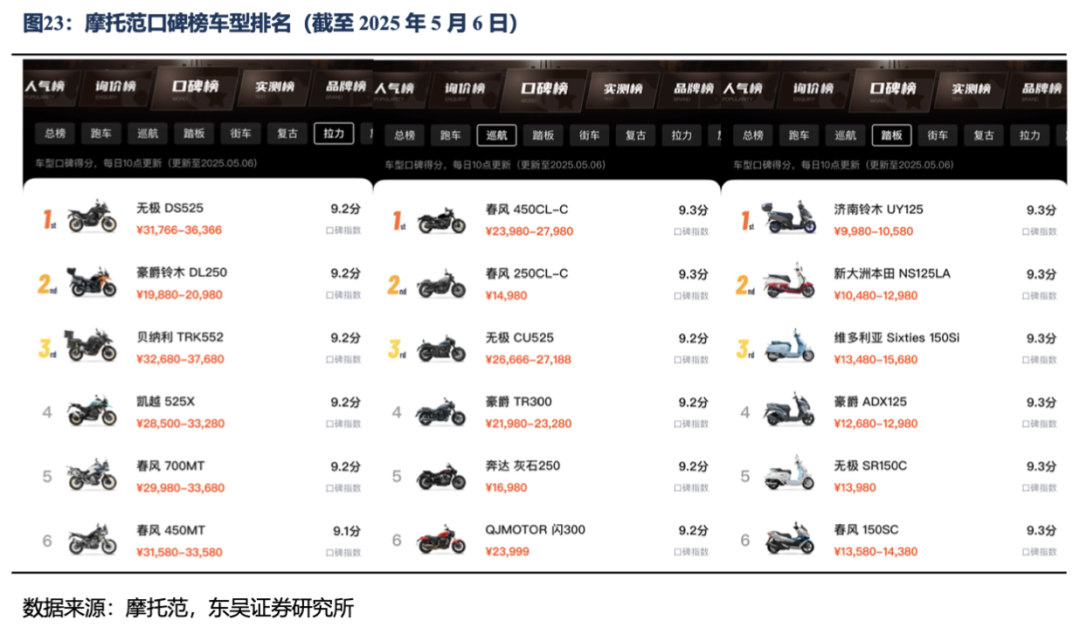Open the 春风 250CL-C cruiser thumbnail
This screenshot has width=1080, height=627.
tap(441, 283)
